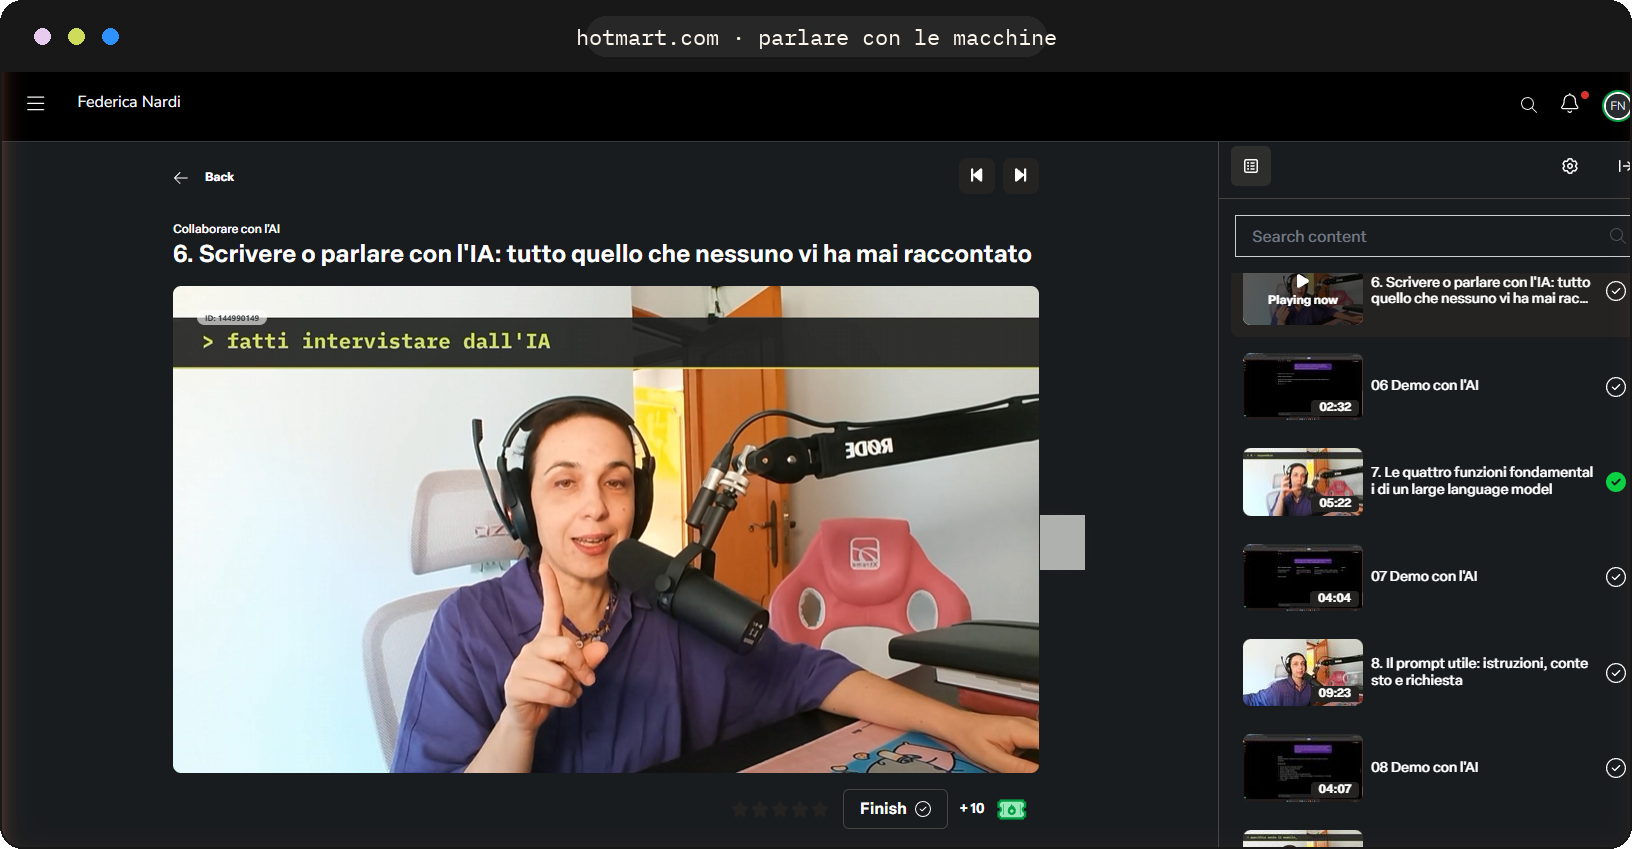This screenshot has width=1632, height=849.
Task: Open the Playing now thumbnail
Action: (1303, 298)
